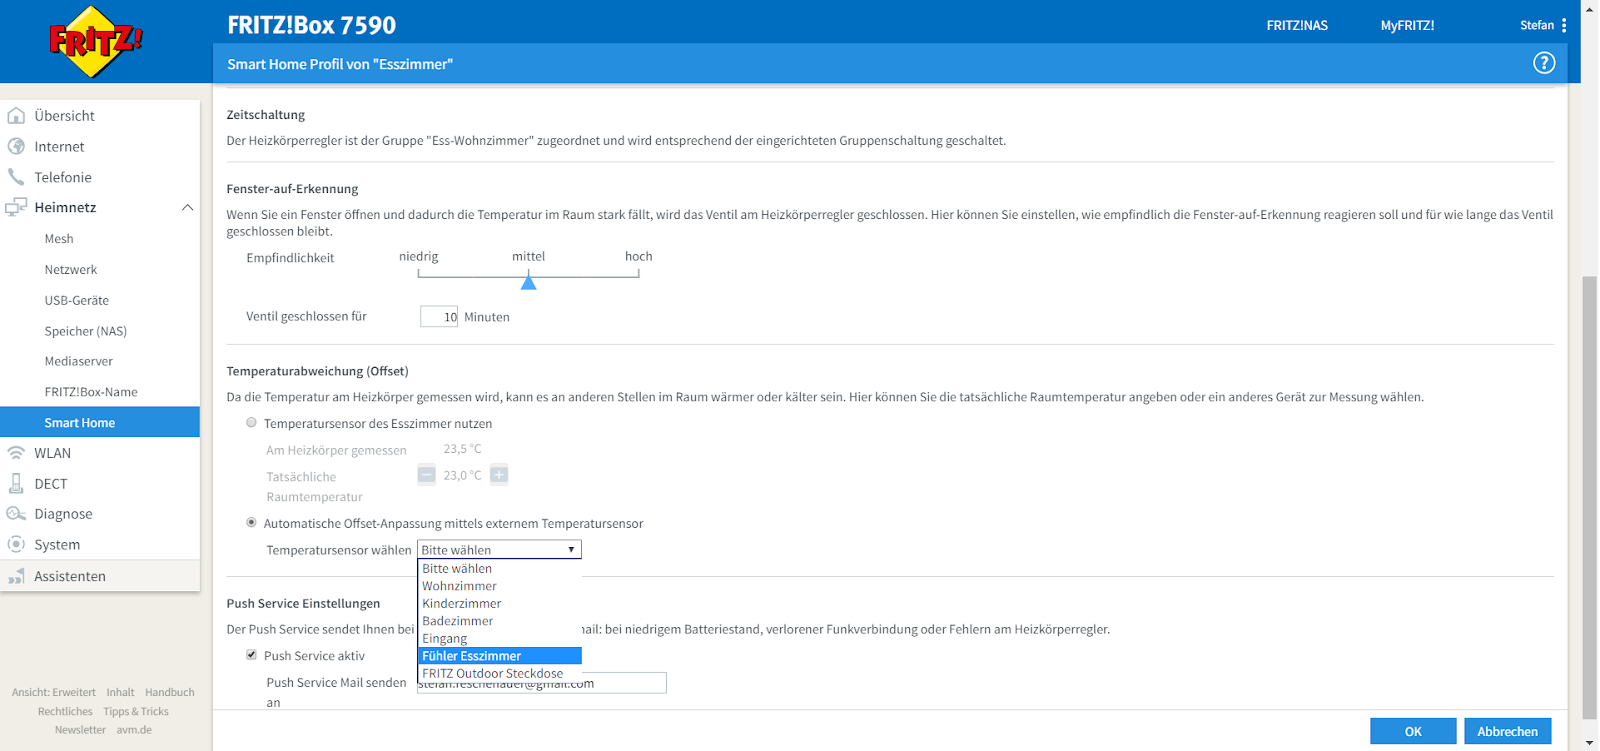The height and width of the screenshot is (751, 1600).
Task: Choose 'FRITZ Outdoor Steckdose' option
Action: click(x=499, y=673)
